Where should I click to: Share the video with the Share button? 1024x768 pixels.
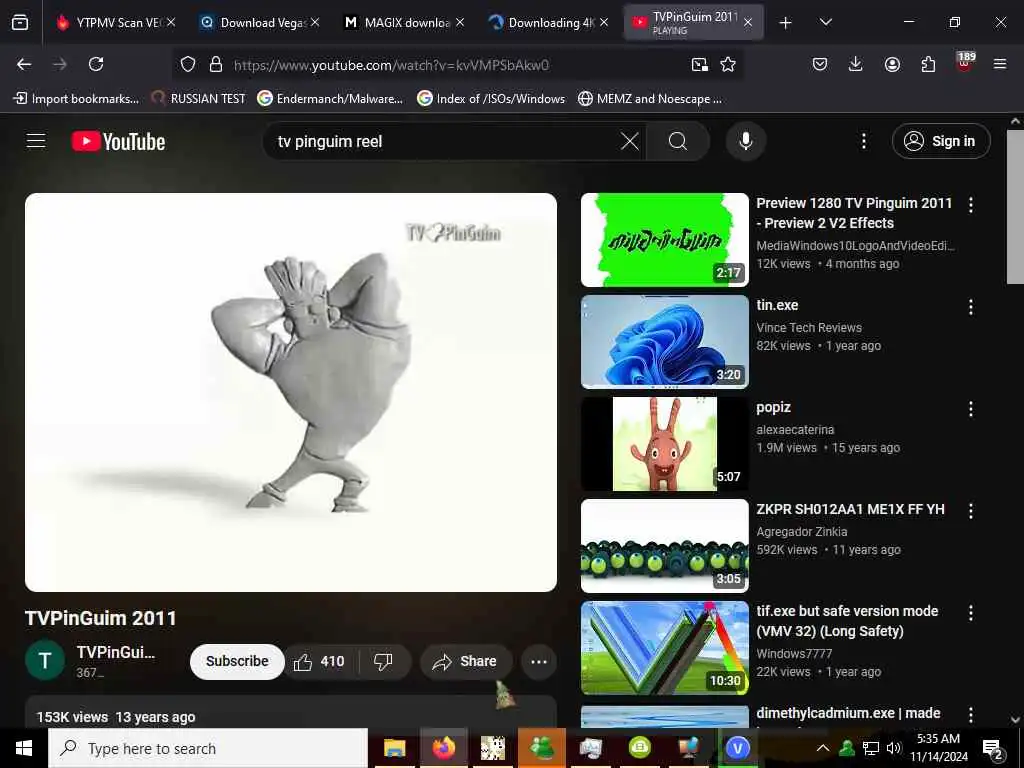pos(465,662)
